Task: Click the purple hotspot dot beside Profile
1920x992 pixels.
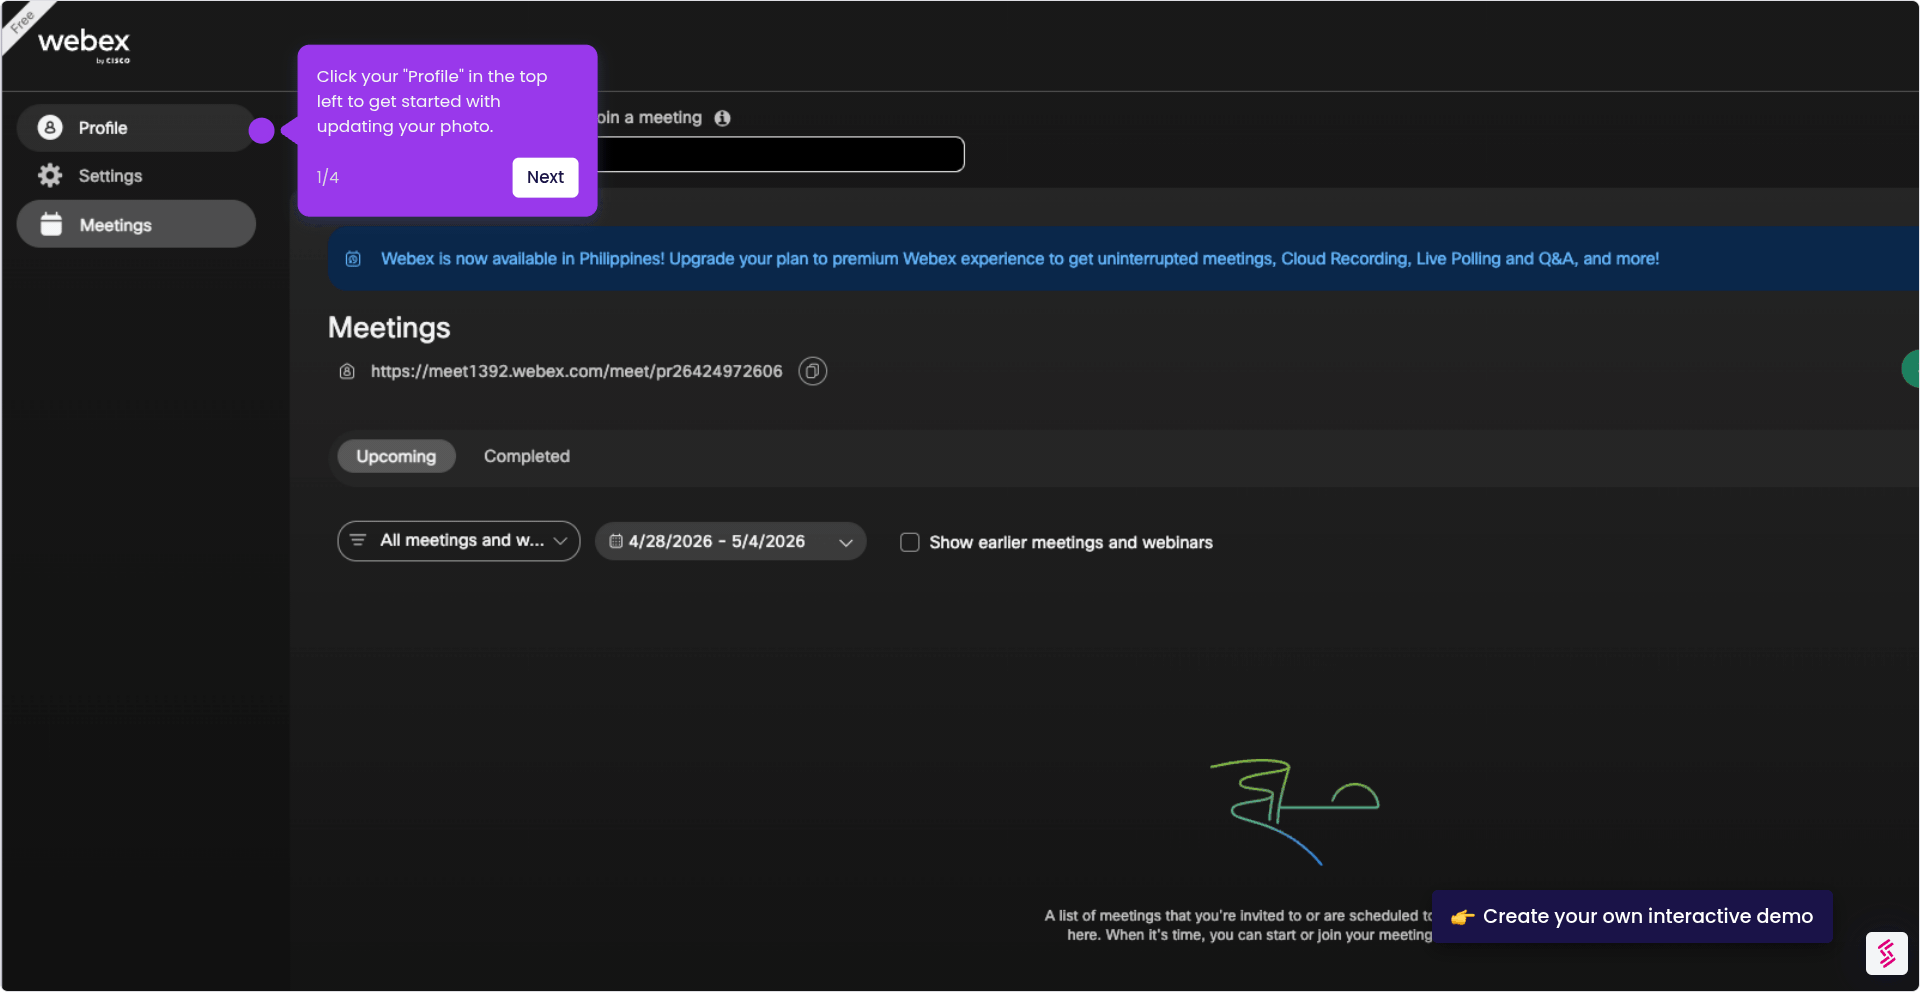Action: pyautogui.click(x=261, y=131)
